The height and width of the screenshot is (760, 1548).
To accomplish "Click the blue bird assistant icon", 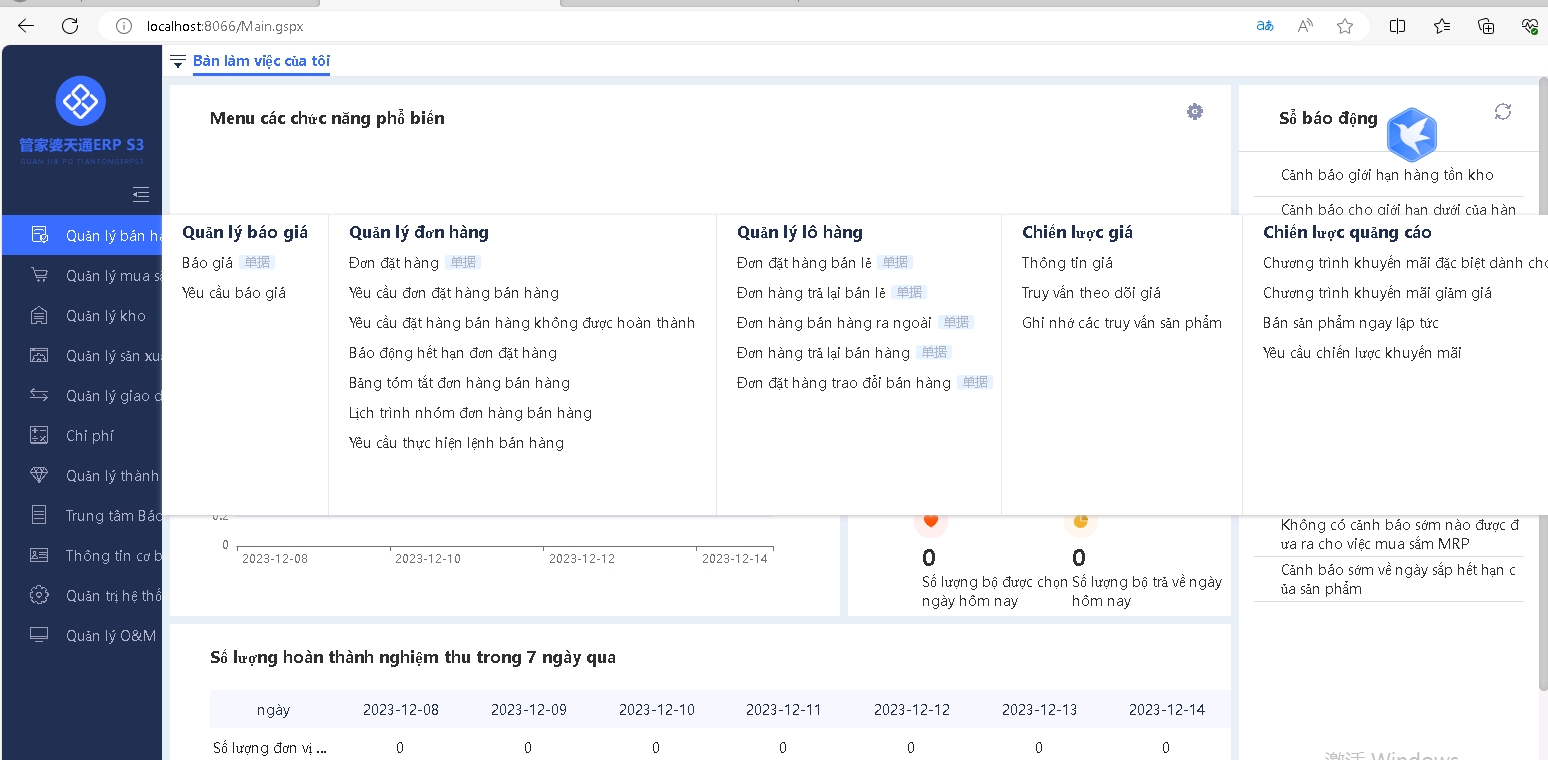I will [1412, 135].
